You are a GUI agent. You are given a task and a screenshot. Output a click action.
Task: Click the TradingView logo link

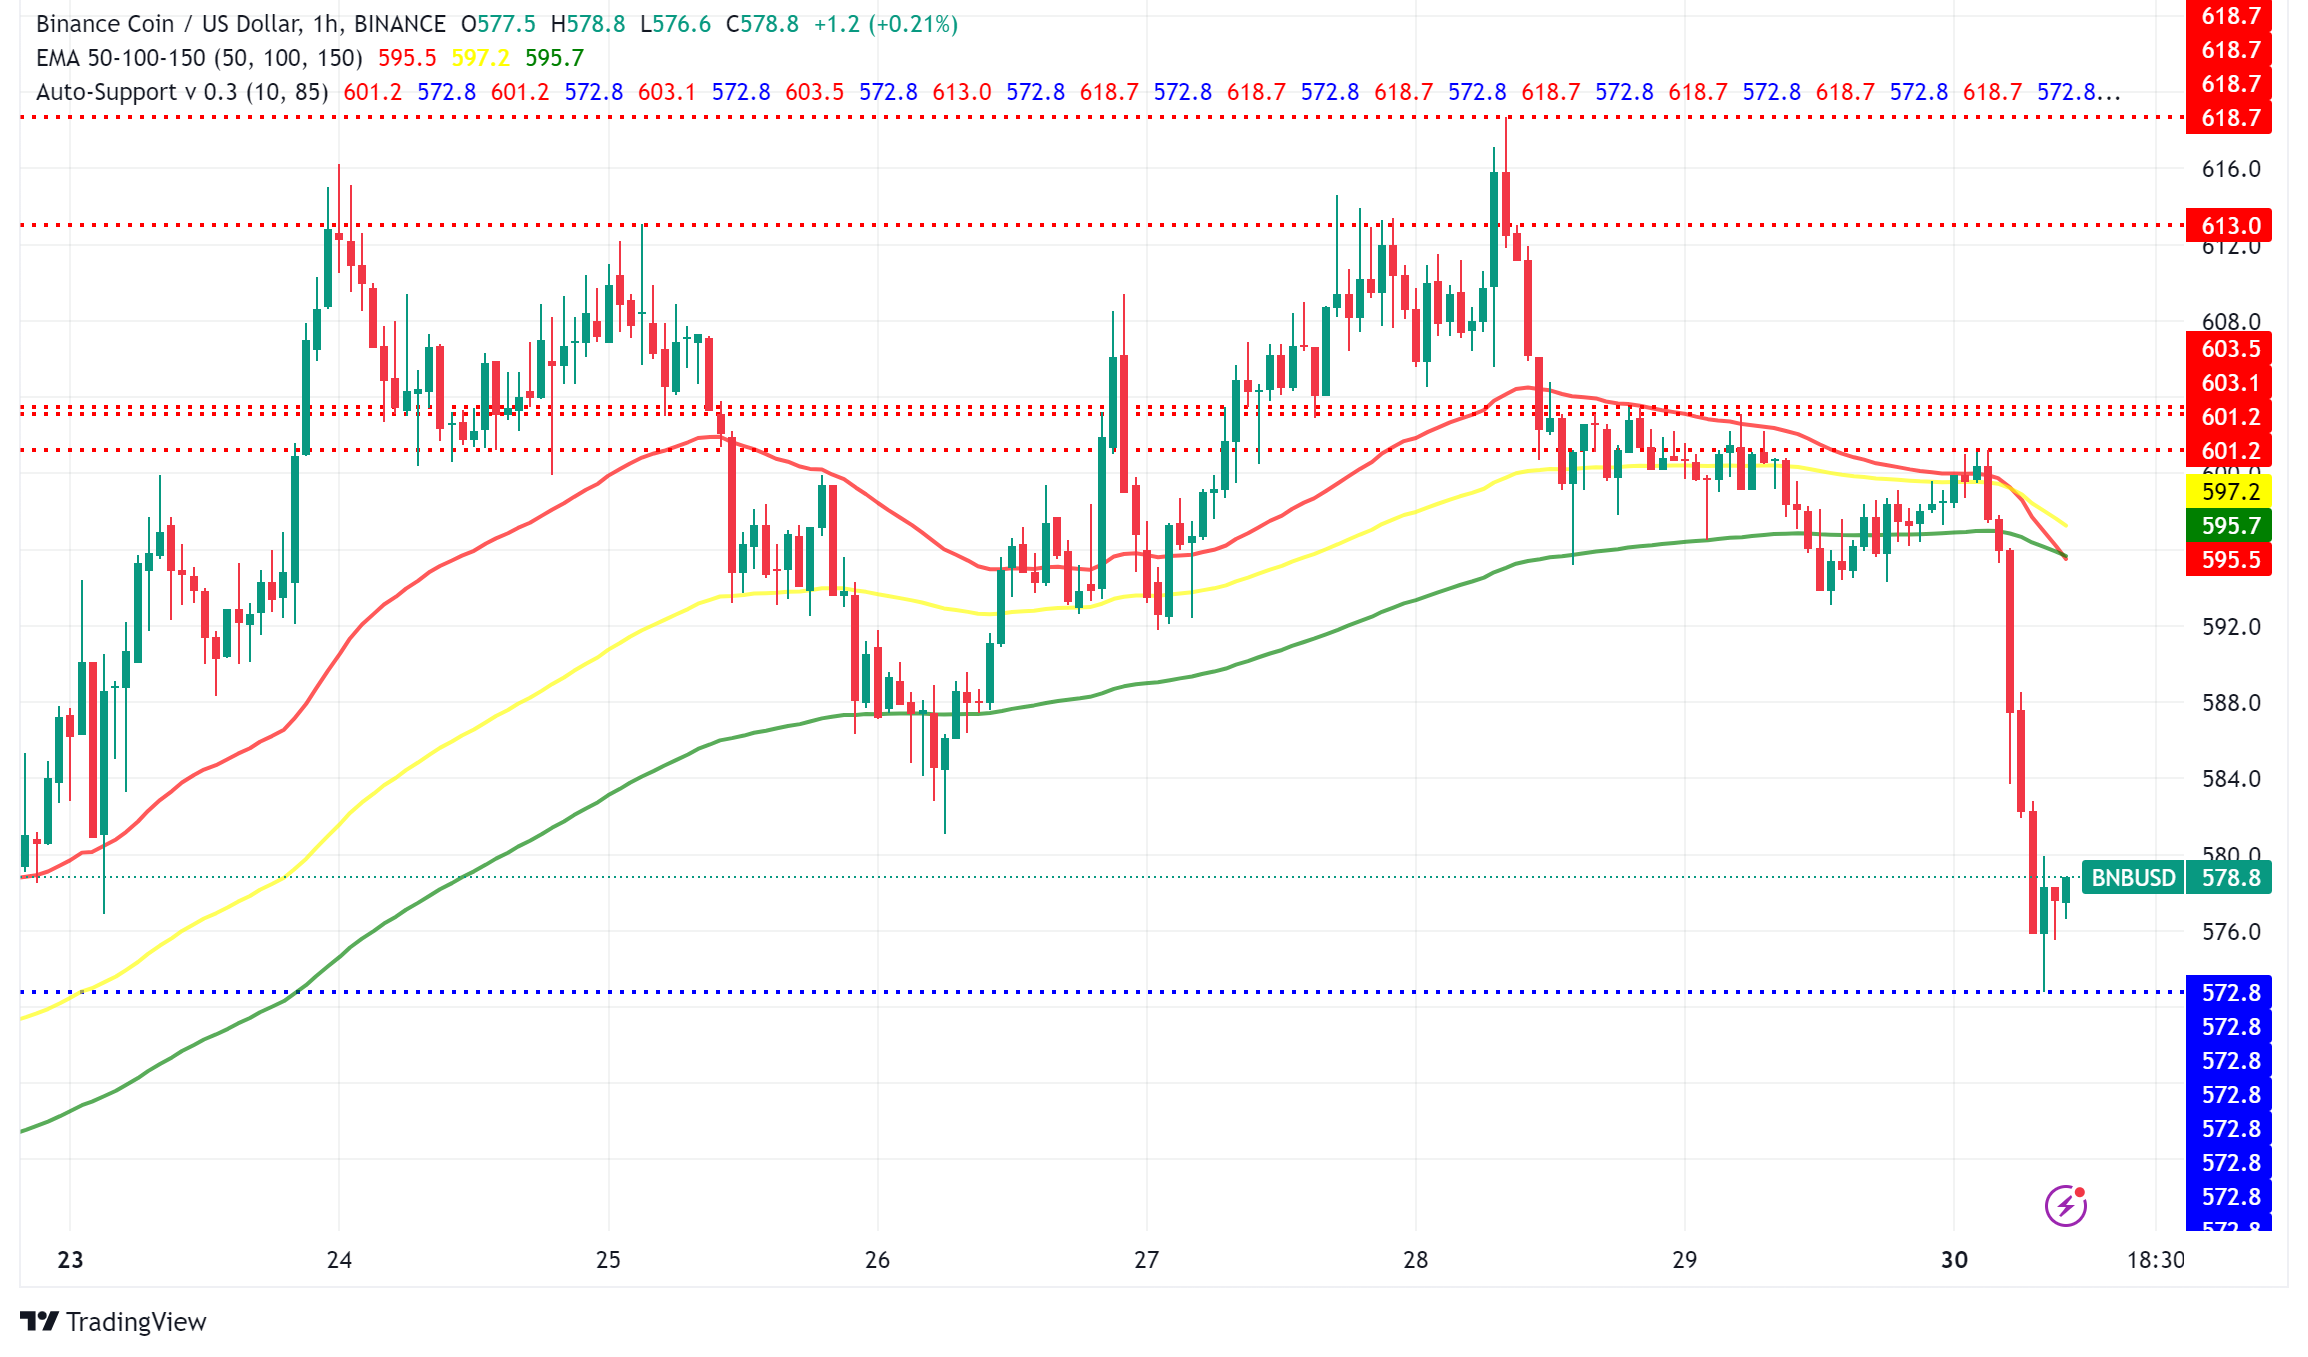click(113, 1322)
